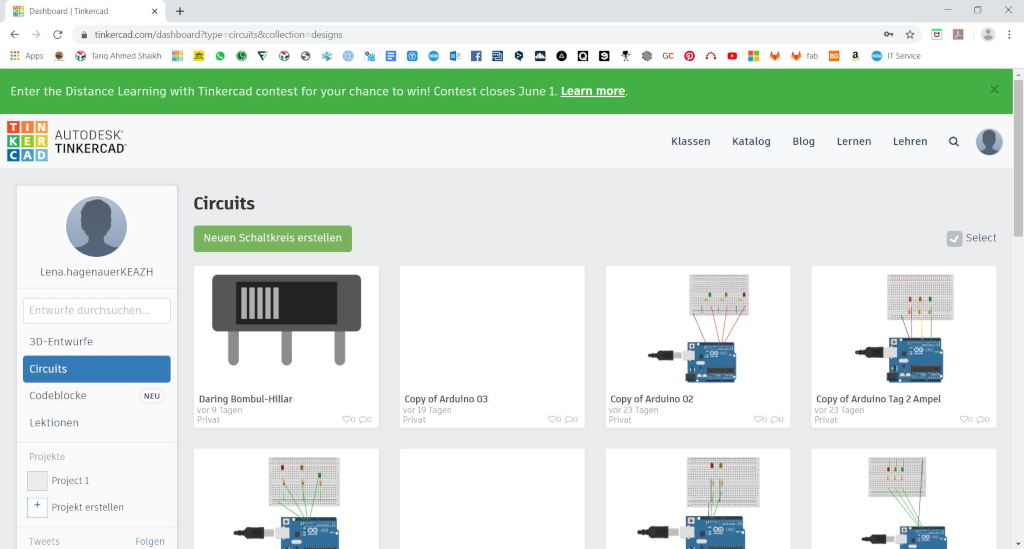The height and width of the screenshot is (549, 1024).
Task: Click the Entwürfe durchsuchen search field
Action: (x=97, y=311)
